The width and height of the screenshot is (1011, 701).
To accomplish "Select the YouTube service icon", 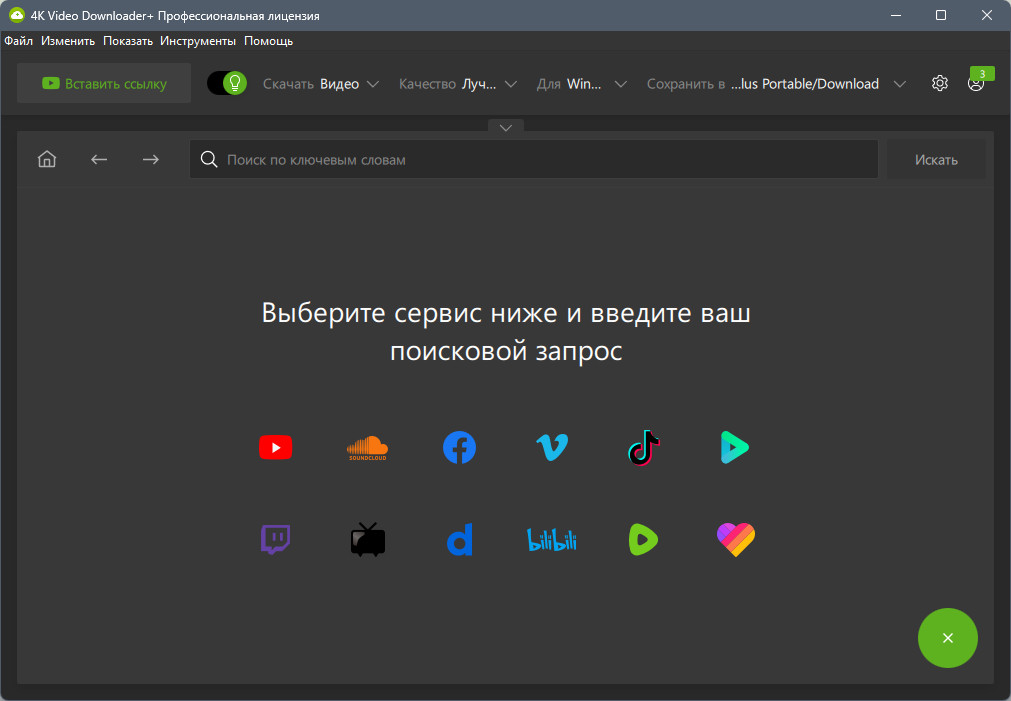I will (x=275, y=447).
